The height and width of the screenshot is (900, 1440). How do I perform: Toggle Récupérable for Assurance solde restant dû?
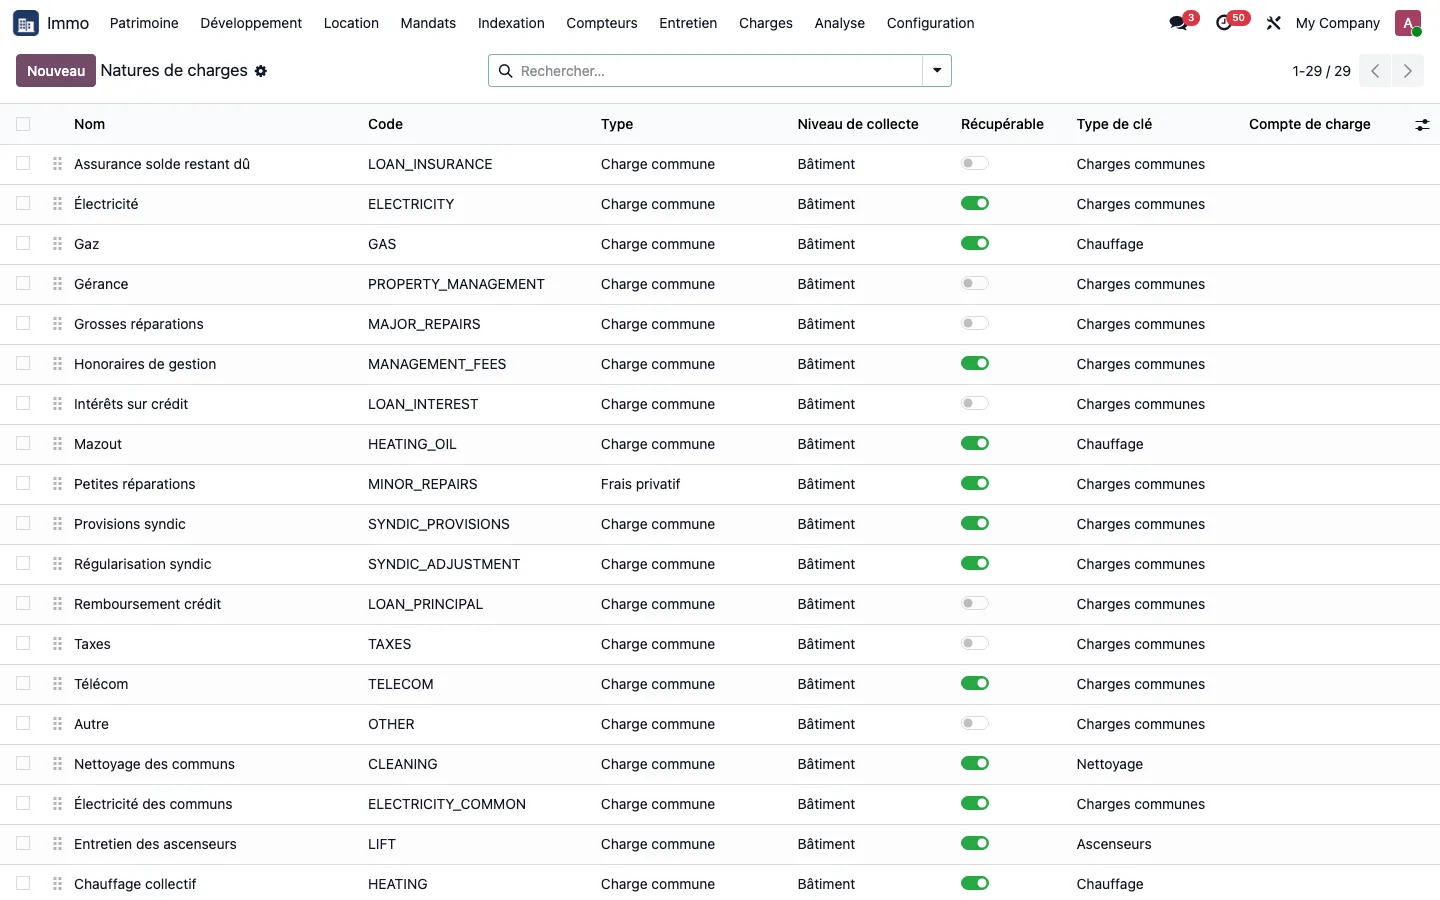(975, 163)
